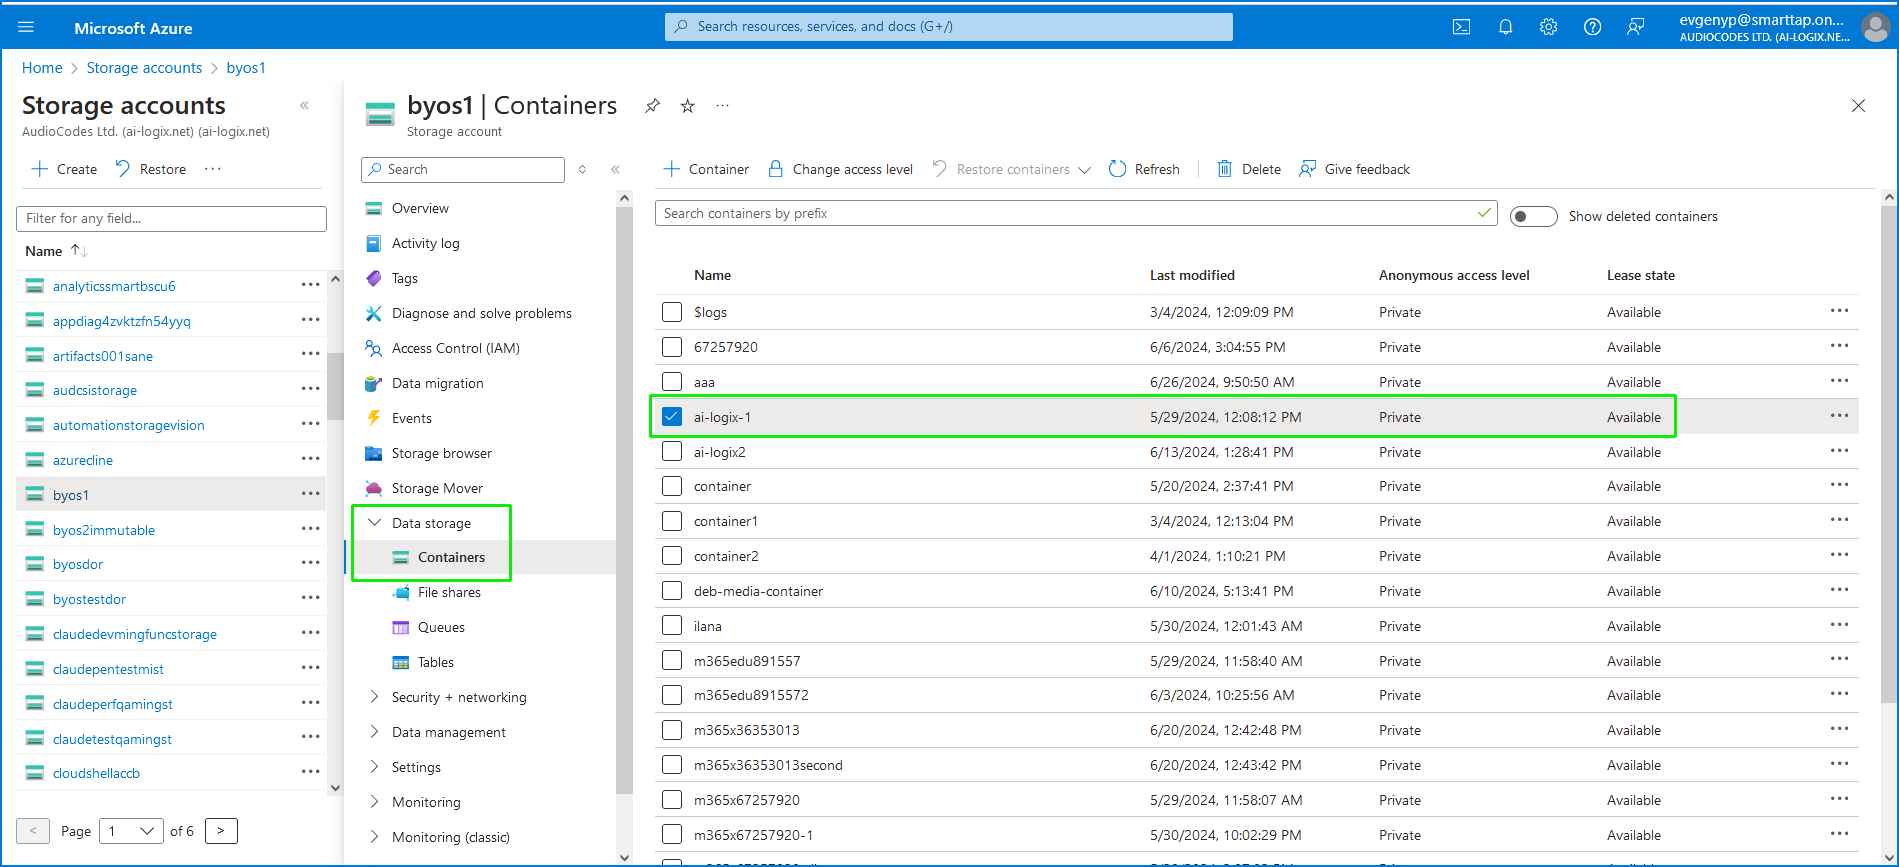Toggle the resource menu expand/collapse arrows
Screen dimensions: 1899x867
tap(582, 169)
